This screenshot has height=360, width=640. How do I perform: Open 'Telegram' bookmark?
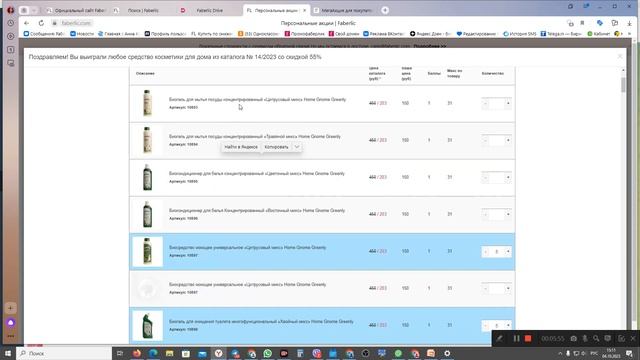[561, 34]
